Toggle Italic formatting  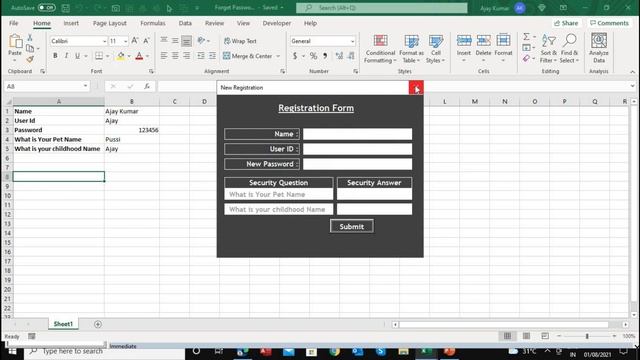point(66,56)
